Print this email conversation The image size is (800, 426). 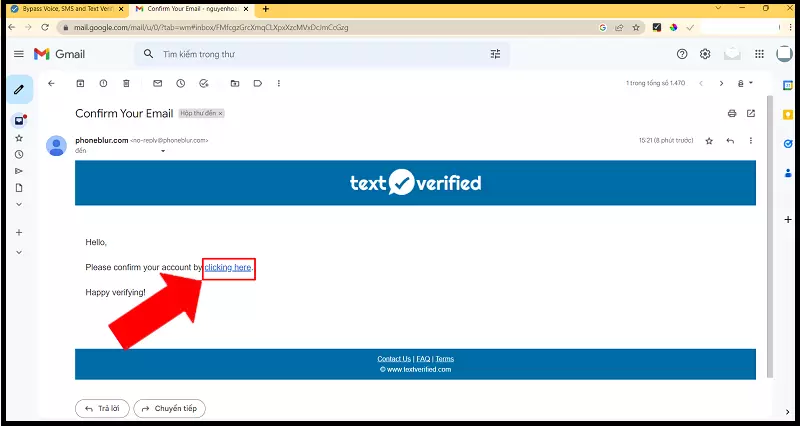click(732, 113)
